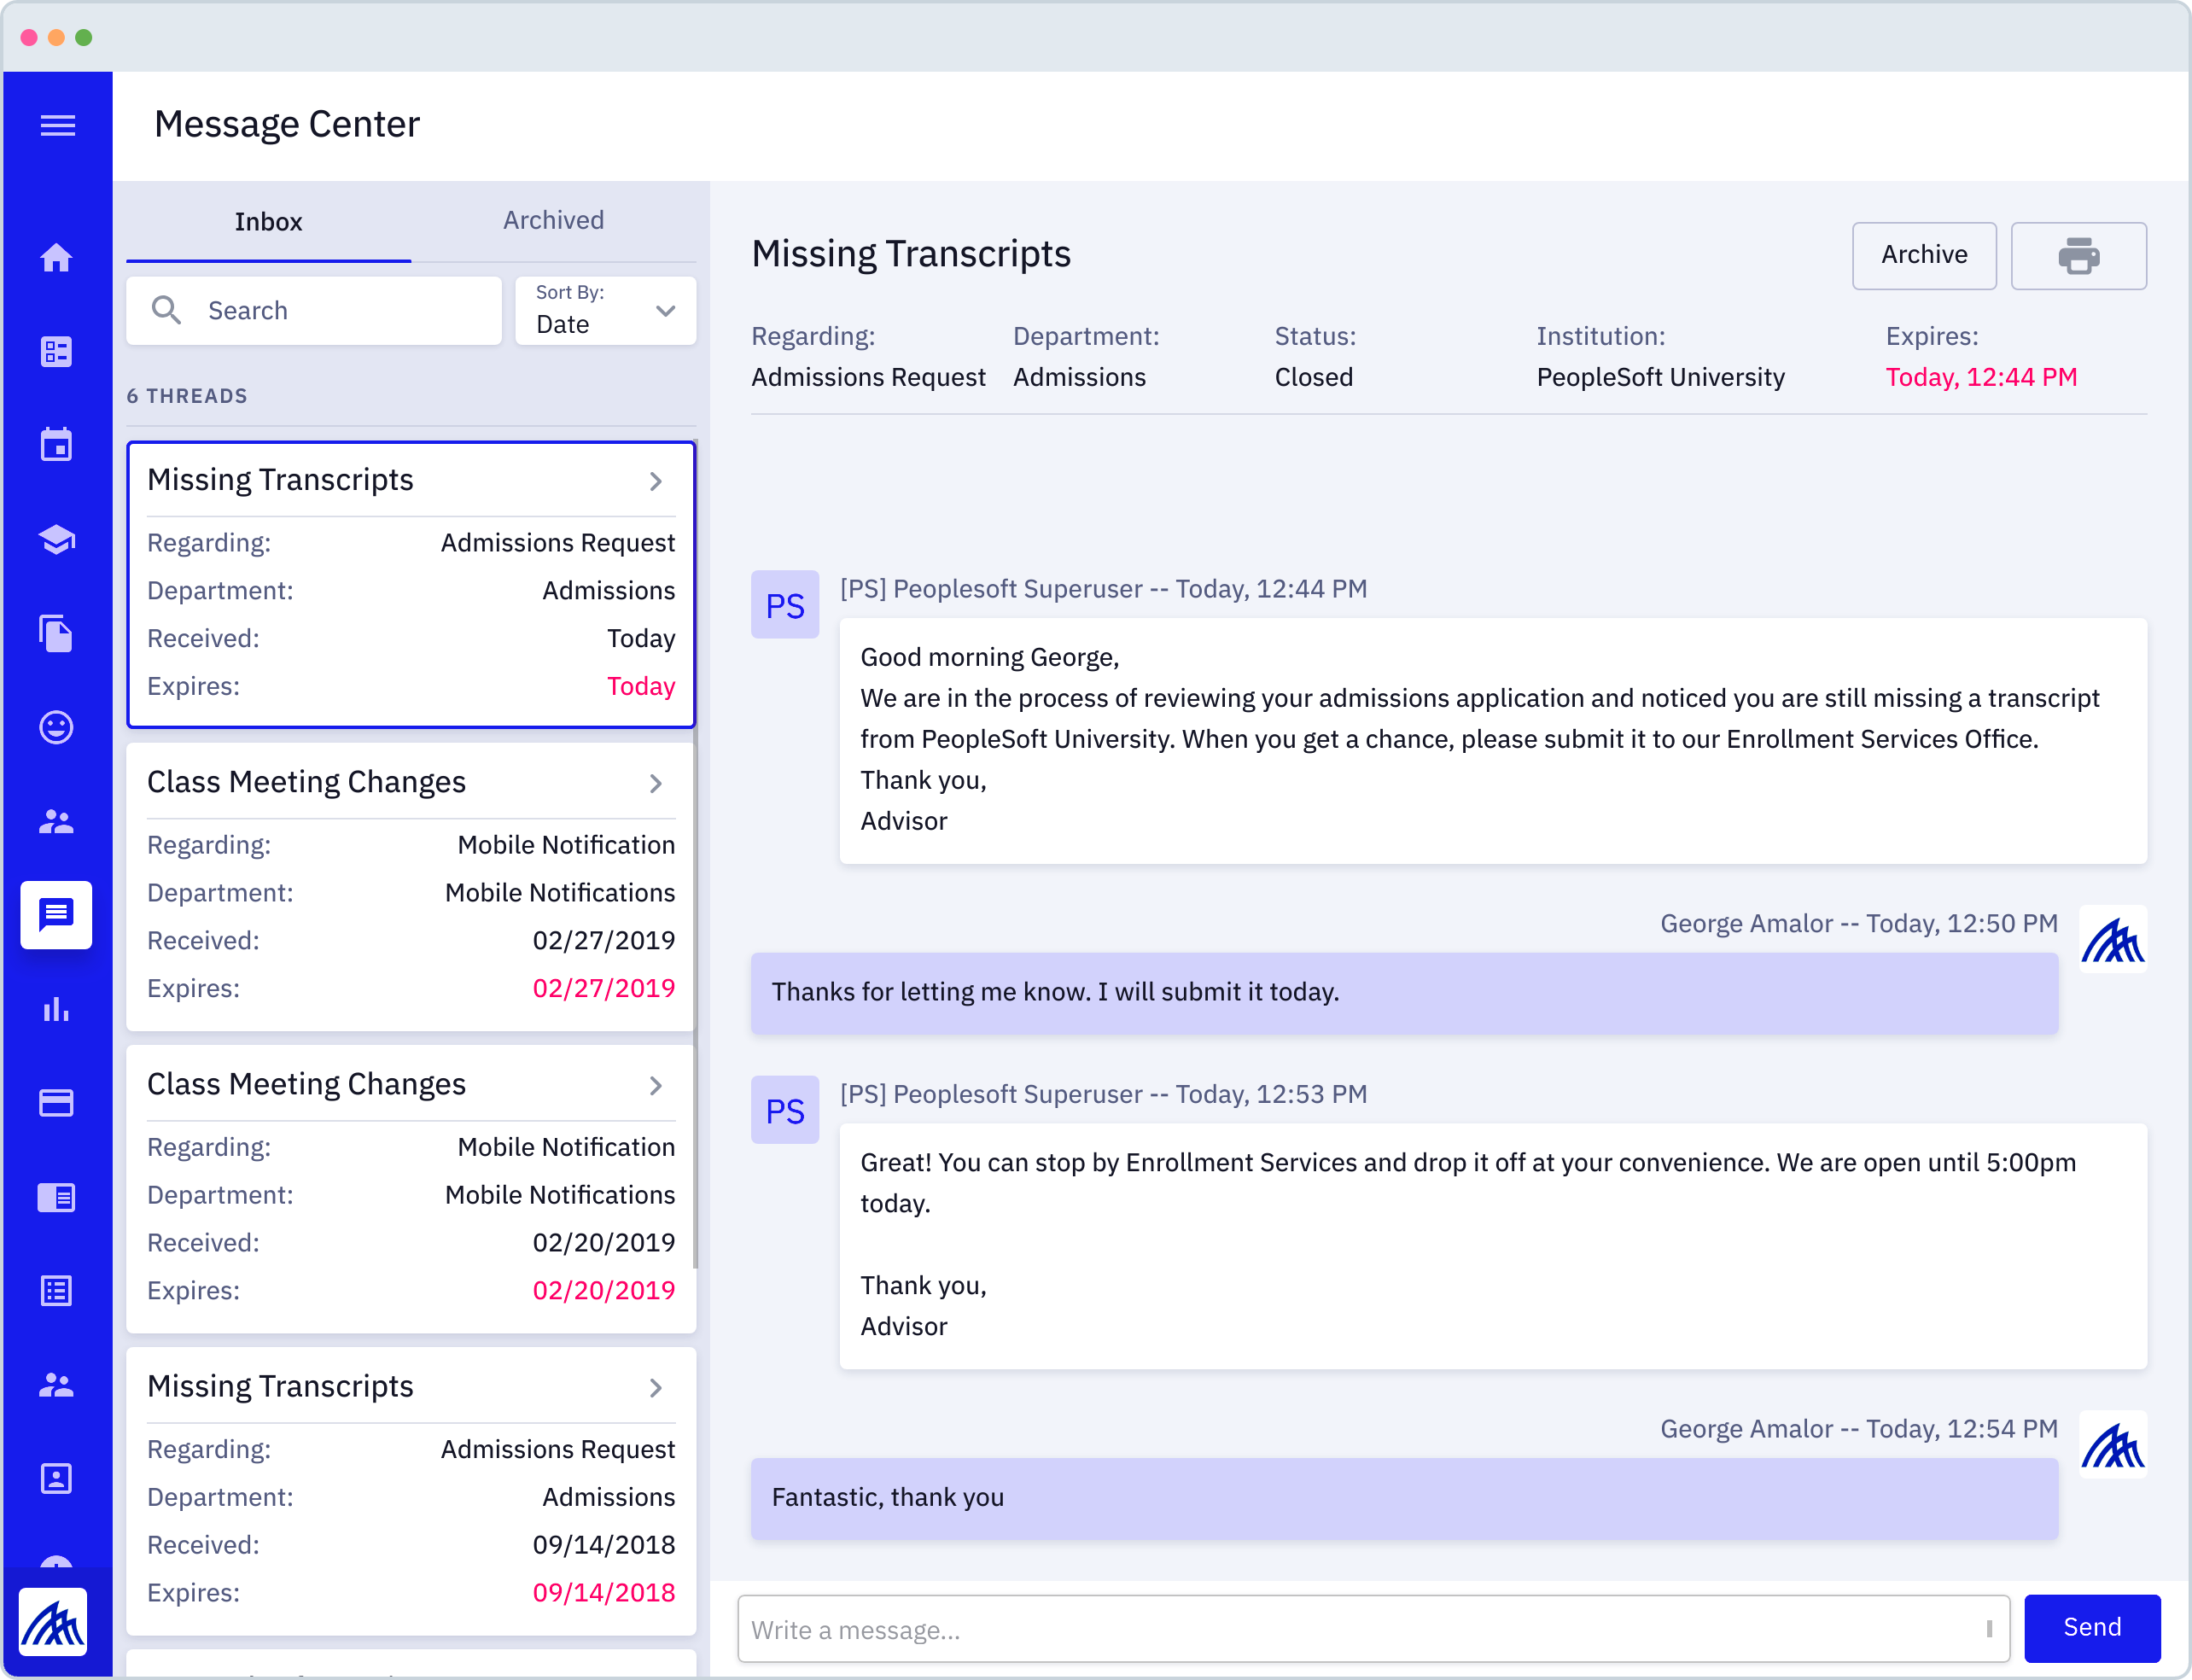
Task: Print the Missing Transcripts thread
Action: point(2078,256)
